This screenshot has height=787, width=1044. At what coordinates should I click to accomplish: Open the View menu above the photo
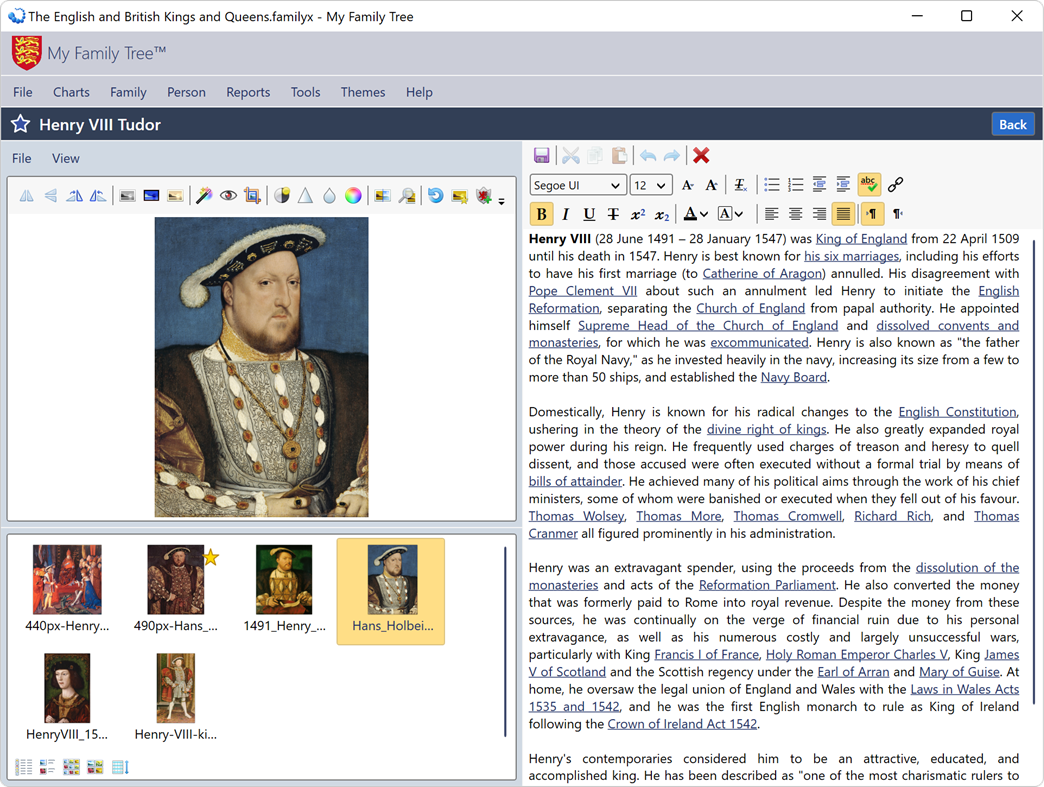click(66, 158)
